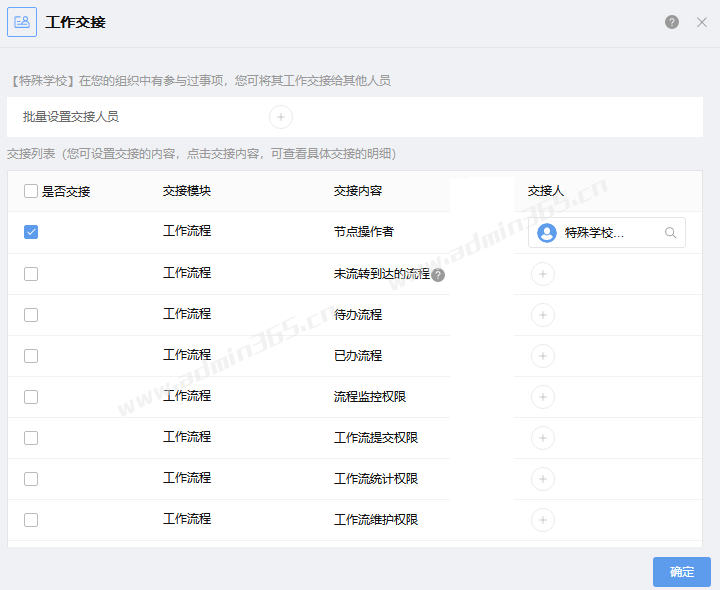Toggle the 是否交接 select-all checkbox
Image resolution: width=720 pixels, height=590 pixels.
pyautogui.click(x=31, y=191)
